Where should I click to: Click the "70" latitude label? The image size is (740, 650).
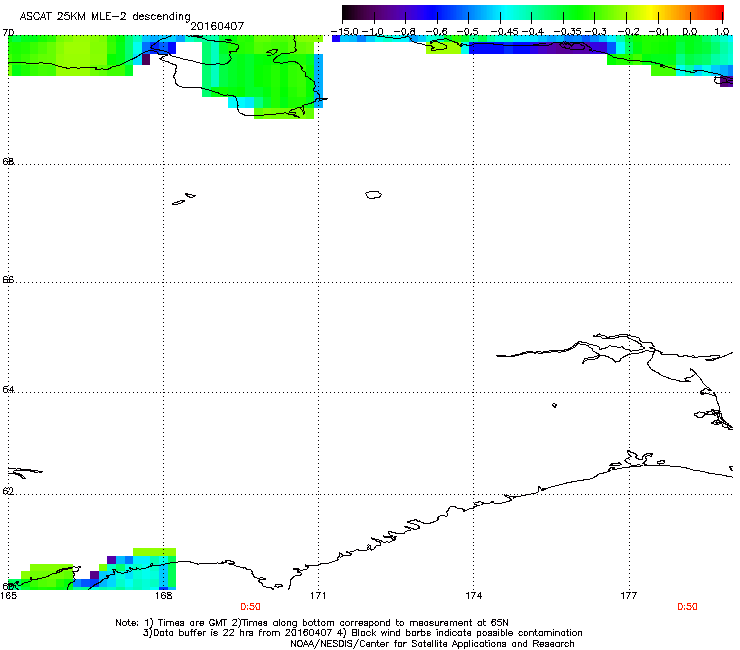(x=8, y=33)
